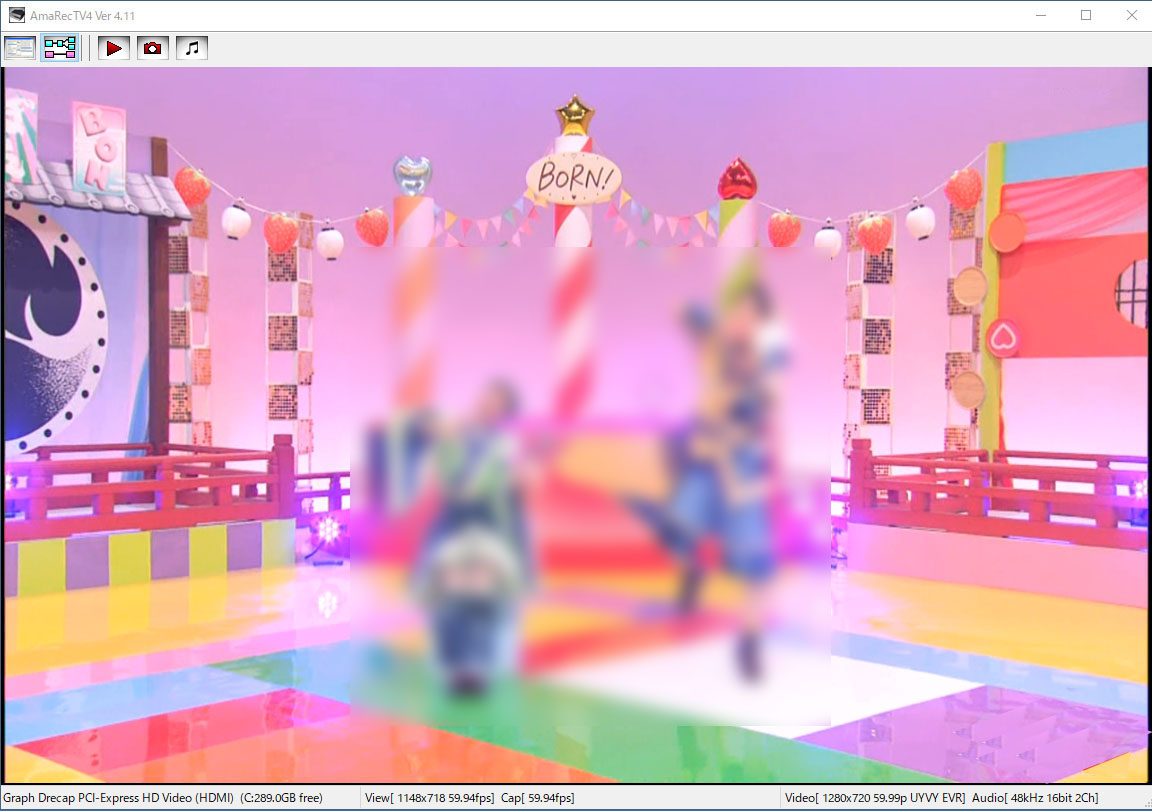Click 'Audio[ 48kHz 16bit 2Ch]' status text
Viewport: 1152px width, 811px height.
click(1035, 798)
